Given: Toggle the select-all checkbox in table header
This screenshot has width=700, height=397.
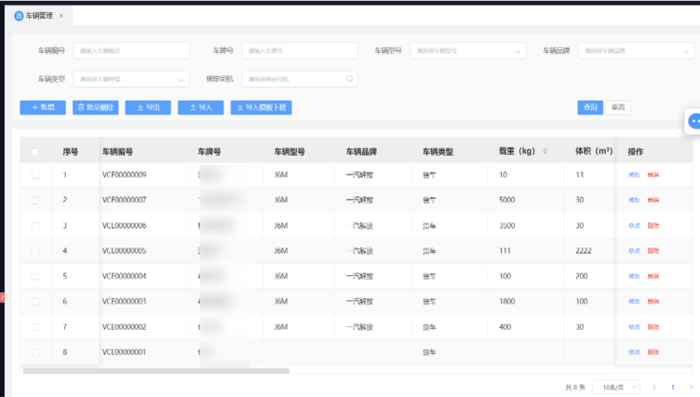Looking at the screenshot, I should tap(35, 152).
